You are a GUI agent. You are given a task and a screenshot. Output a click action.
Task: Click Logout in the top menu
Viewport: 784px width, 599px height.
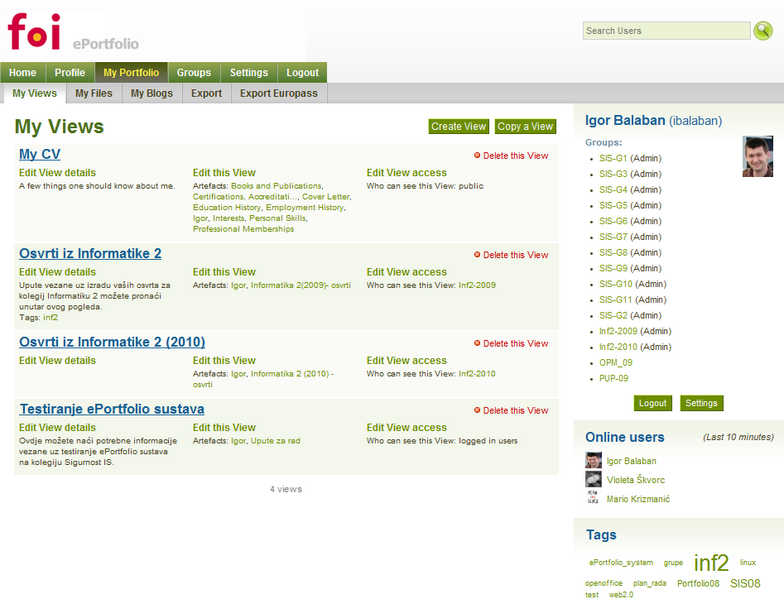(302, 72)
